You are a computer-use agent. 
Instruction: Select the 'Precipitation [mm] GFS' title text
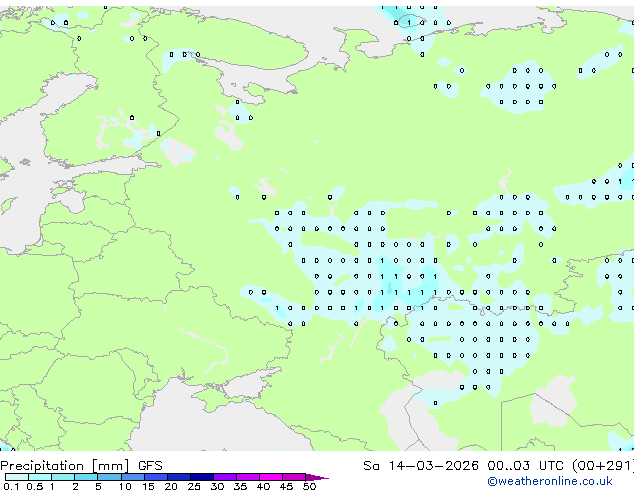click(x=82, y=466)
